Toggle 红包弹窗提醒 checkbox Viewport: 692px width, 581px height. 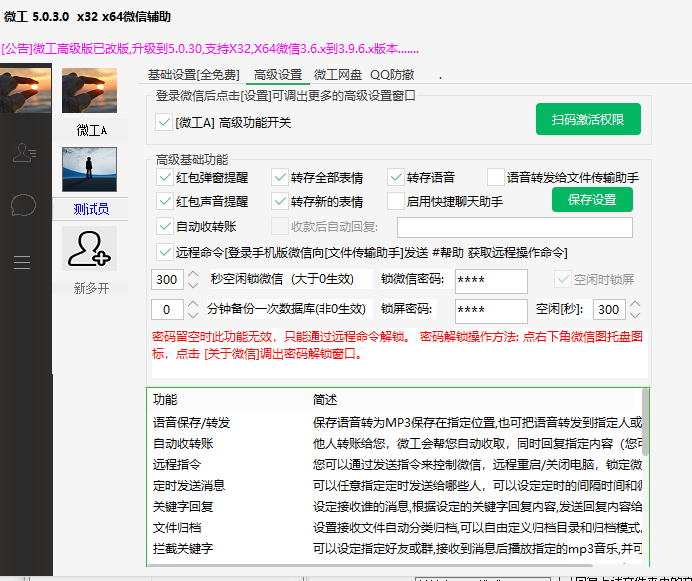click(x=165, y=177)
